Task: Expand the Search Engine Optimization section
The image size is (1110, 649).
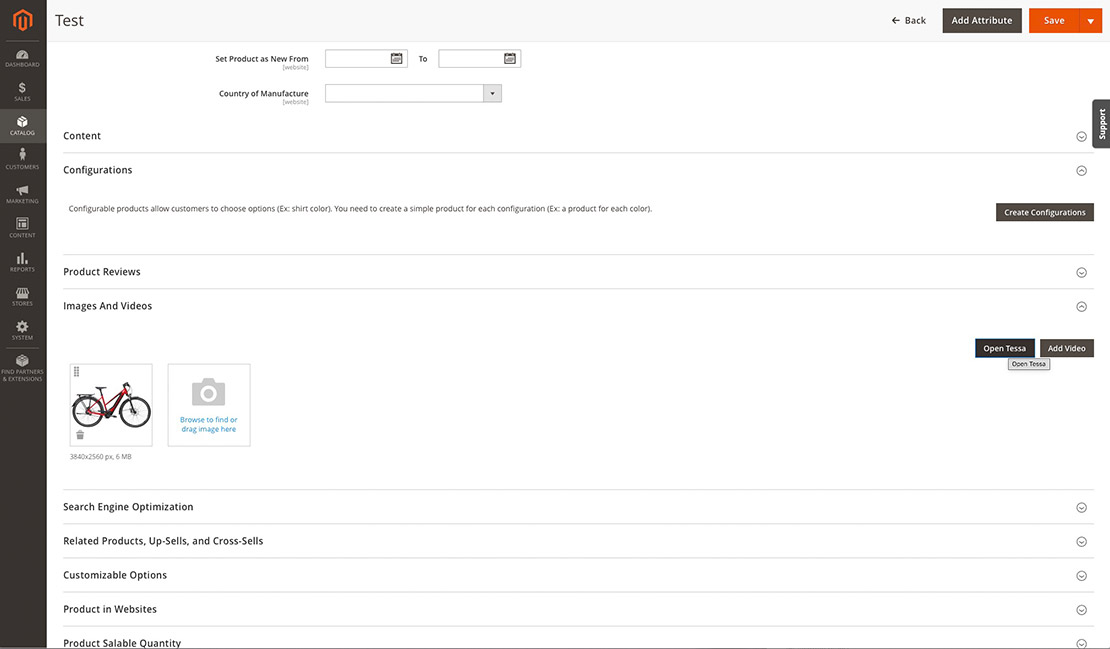Action: point(1081,507)
